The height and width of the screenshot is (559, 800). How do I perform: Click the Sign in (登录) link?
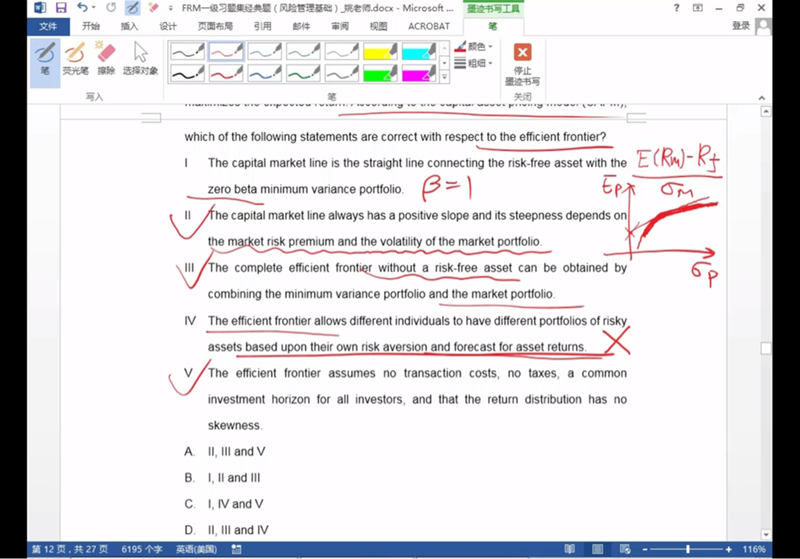pyautogui.click(x=740, y=26)
